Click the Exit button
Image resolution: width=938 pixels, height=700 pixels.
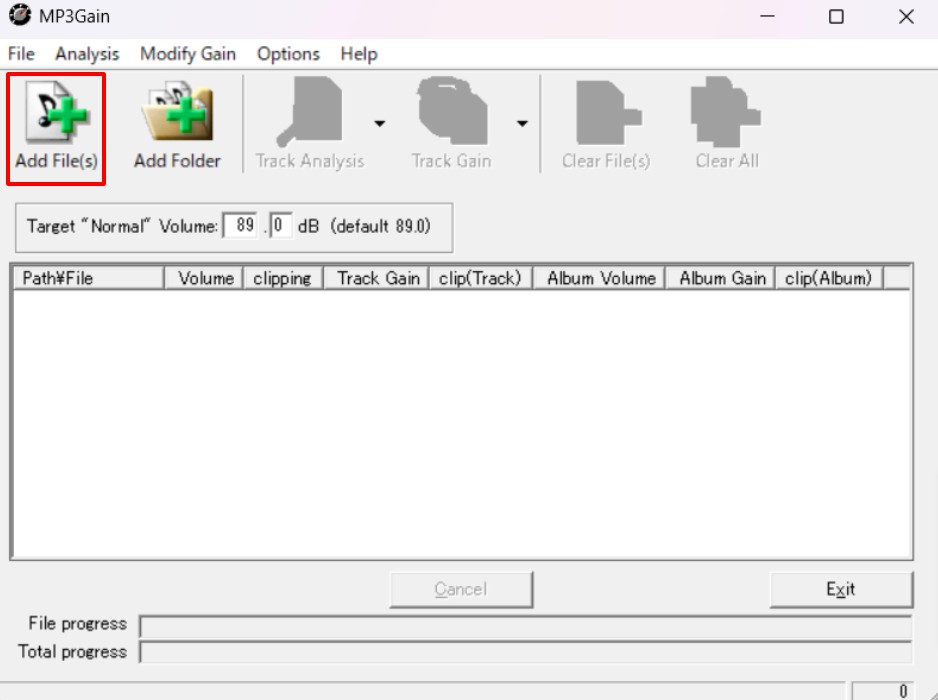coord(841,589)
